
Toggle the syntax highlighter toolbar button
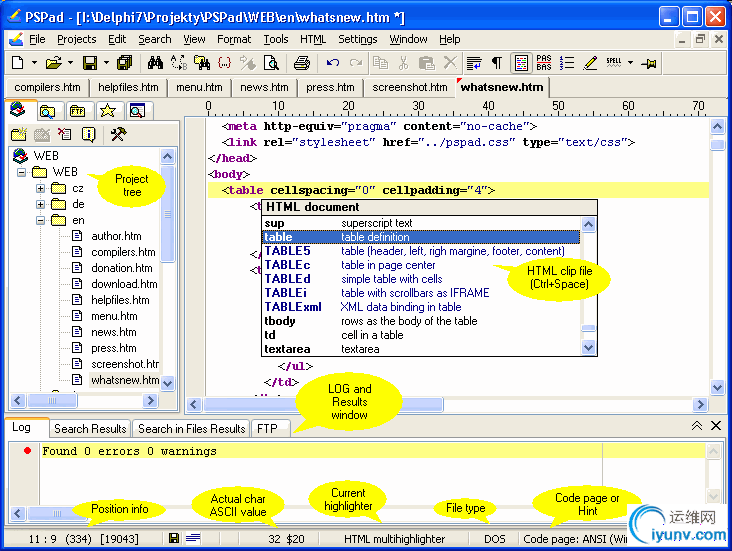[521, 63]
